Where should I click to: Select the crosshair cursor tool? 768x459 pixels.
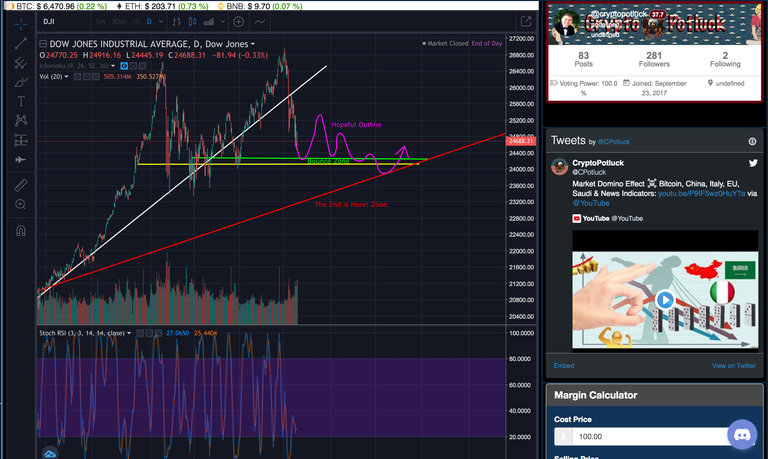pos(21,24)
